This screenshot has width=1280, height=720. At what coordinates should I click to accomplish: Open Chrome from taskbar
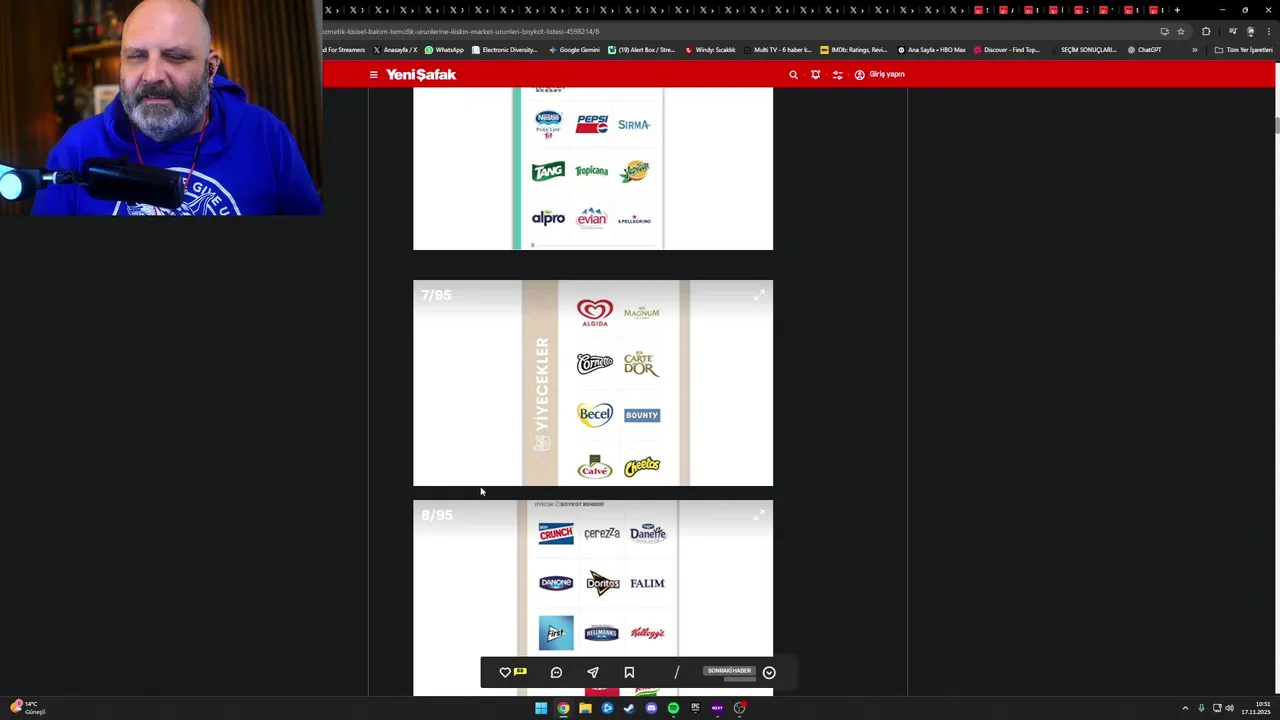point(563,708)
